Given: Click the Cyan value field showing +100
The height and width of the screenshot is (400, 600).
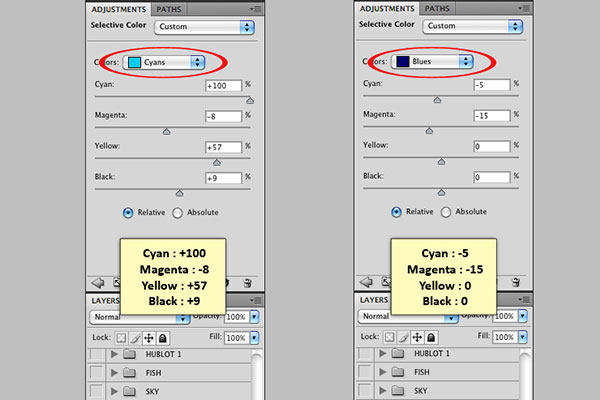Looking at the screenshot, I should click(223, 86).
